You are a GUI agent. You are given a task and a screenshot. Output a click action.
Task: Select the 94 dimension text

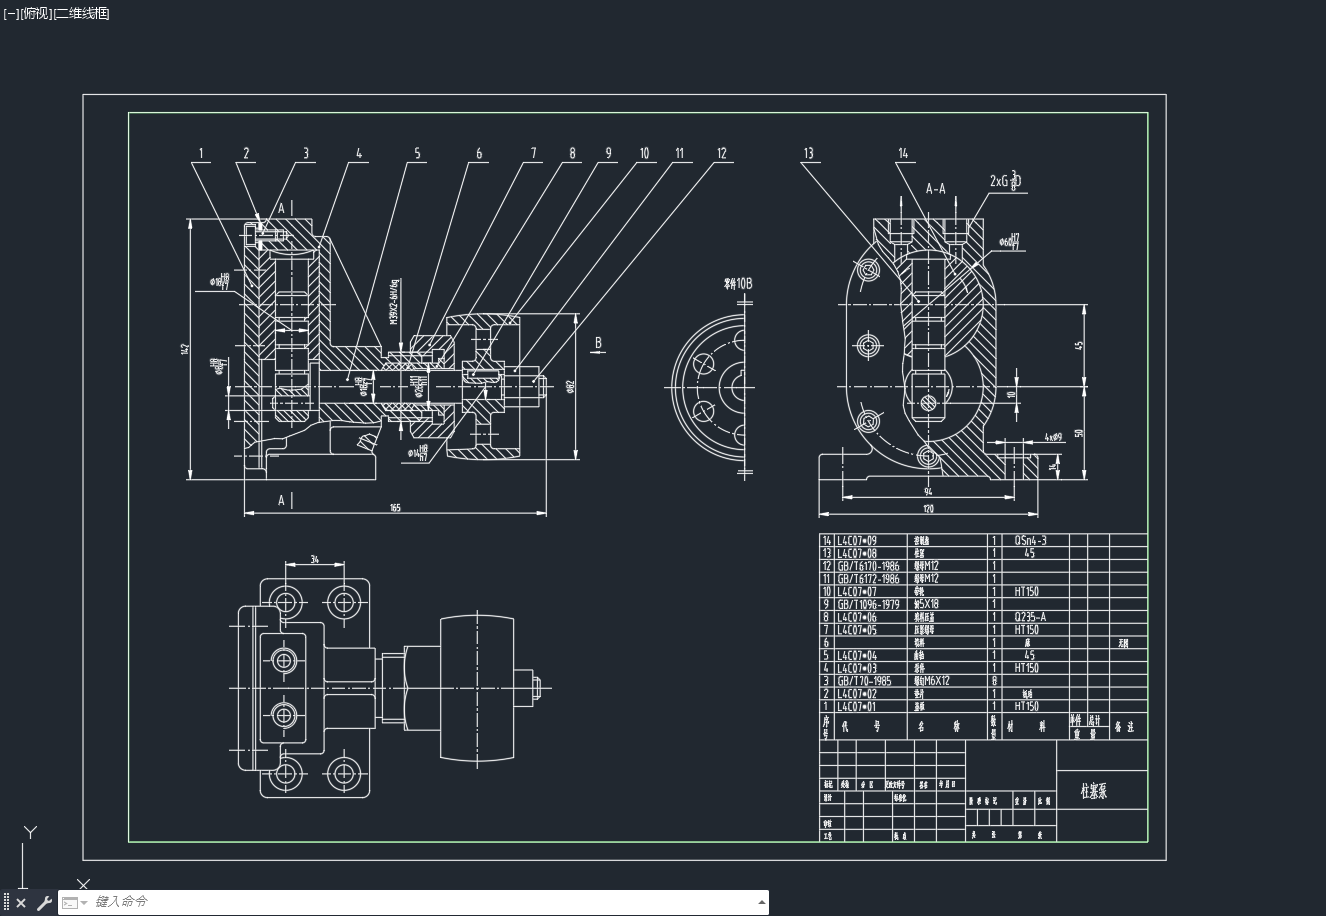pos(928,491)
